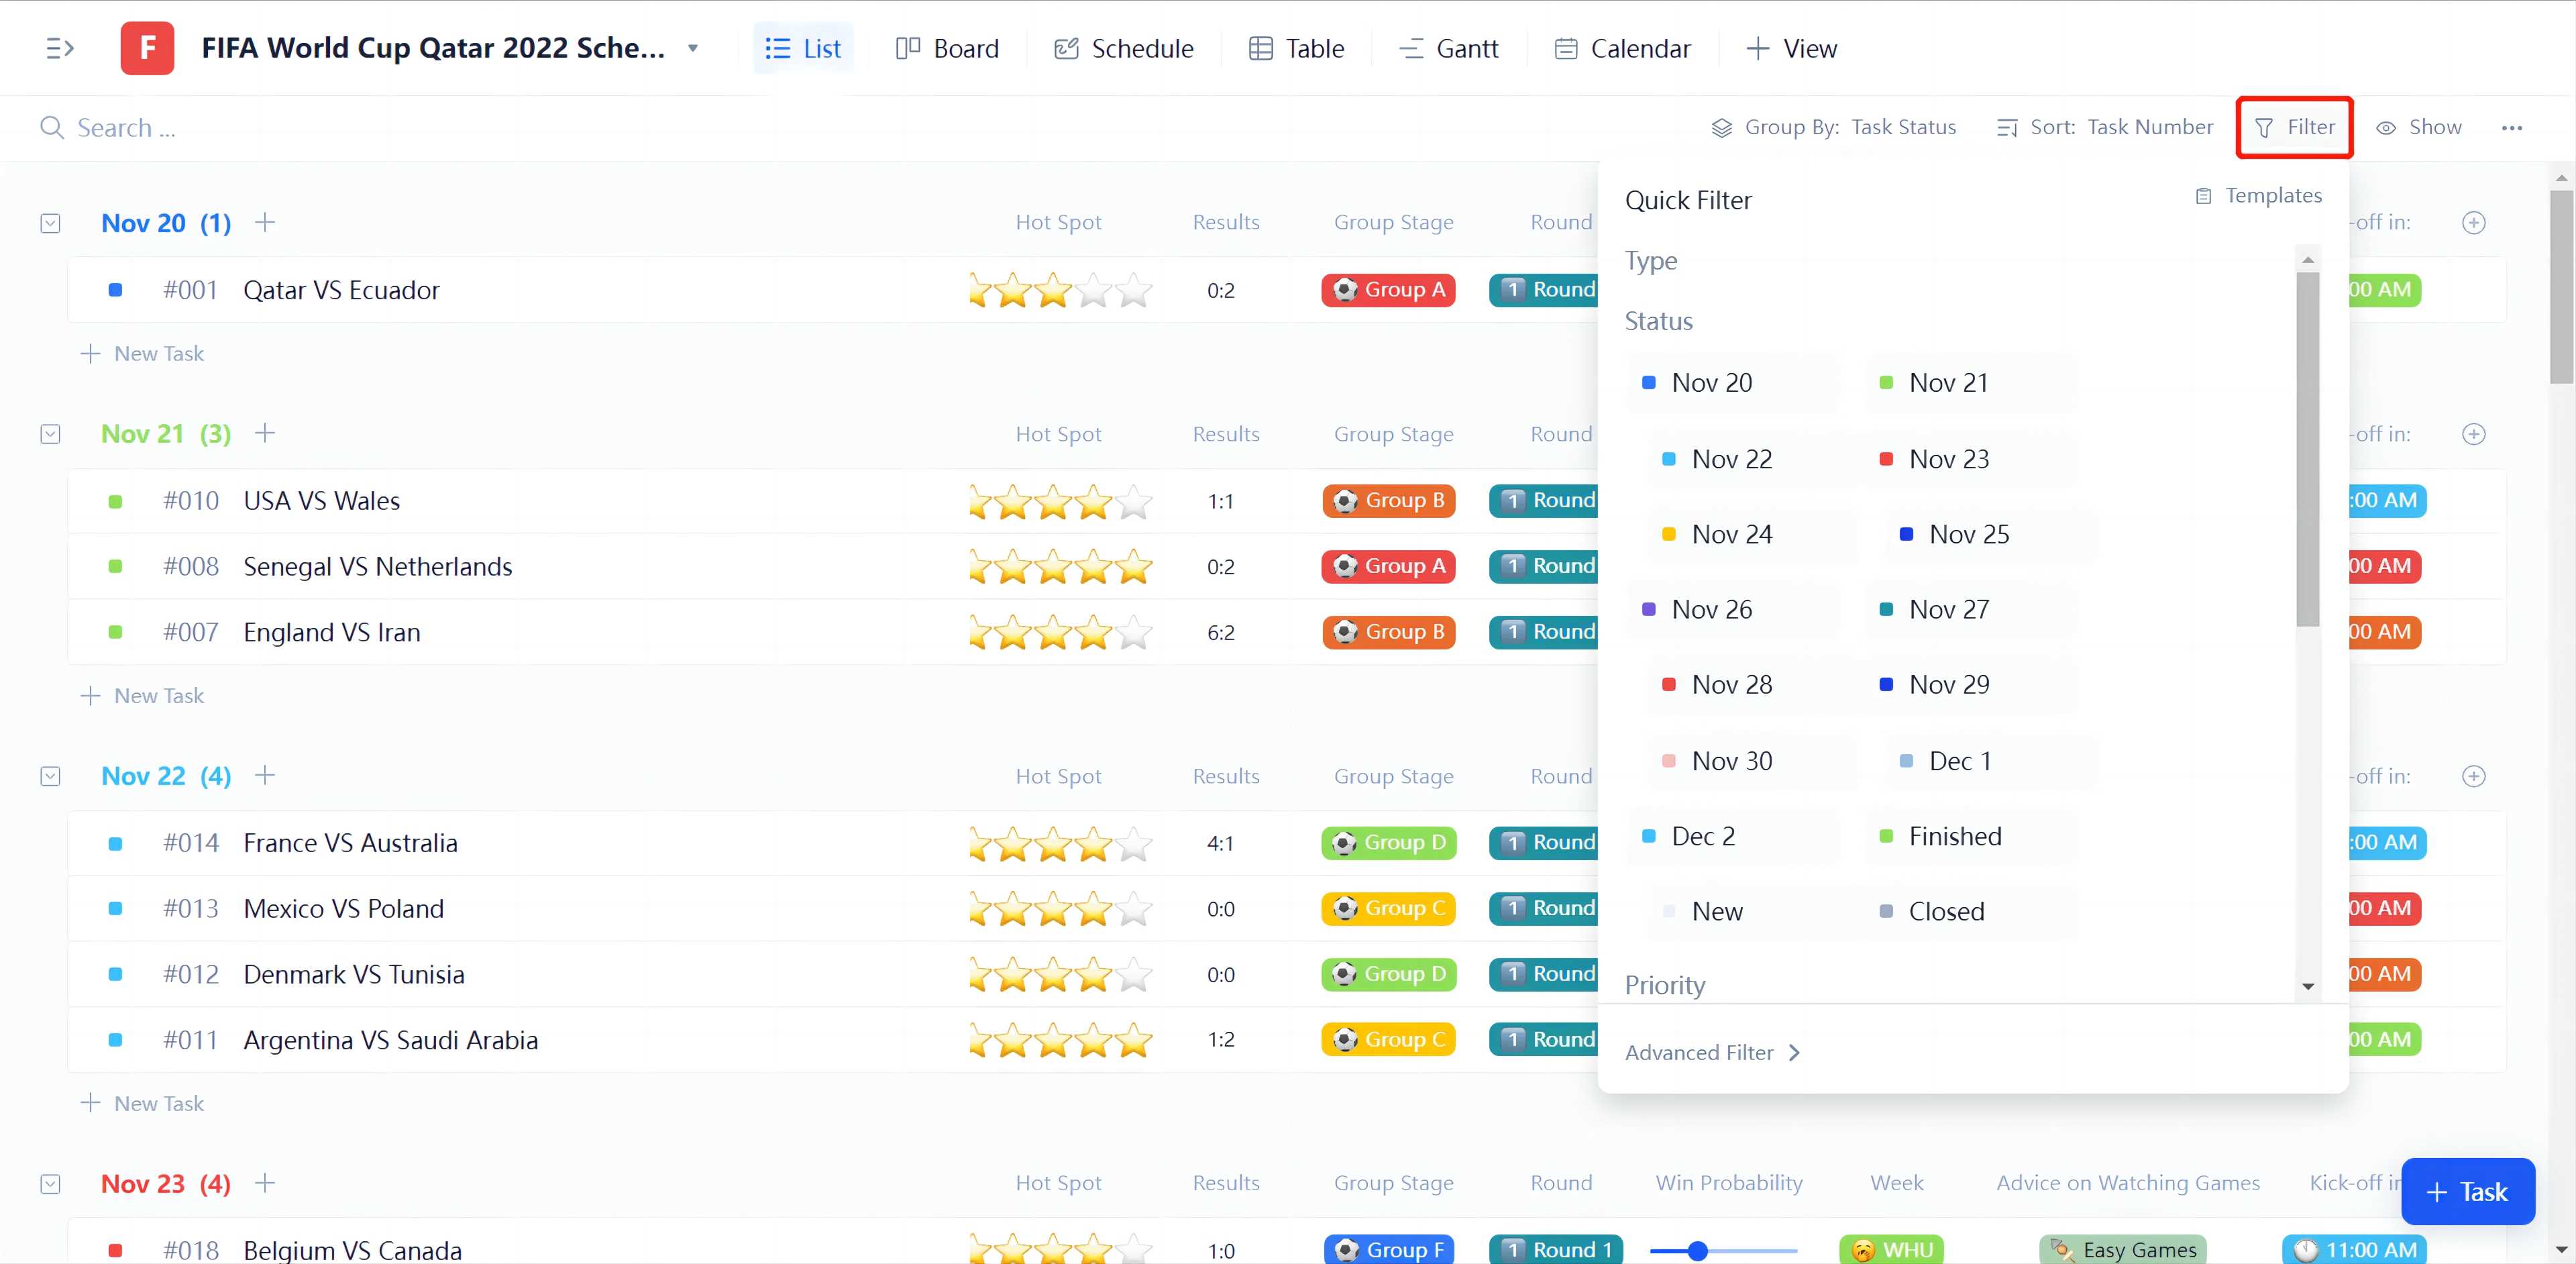Open the Show columns eye option
This screenshot has width=2576, height=1264.
coord(2419,127)
